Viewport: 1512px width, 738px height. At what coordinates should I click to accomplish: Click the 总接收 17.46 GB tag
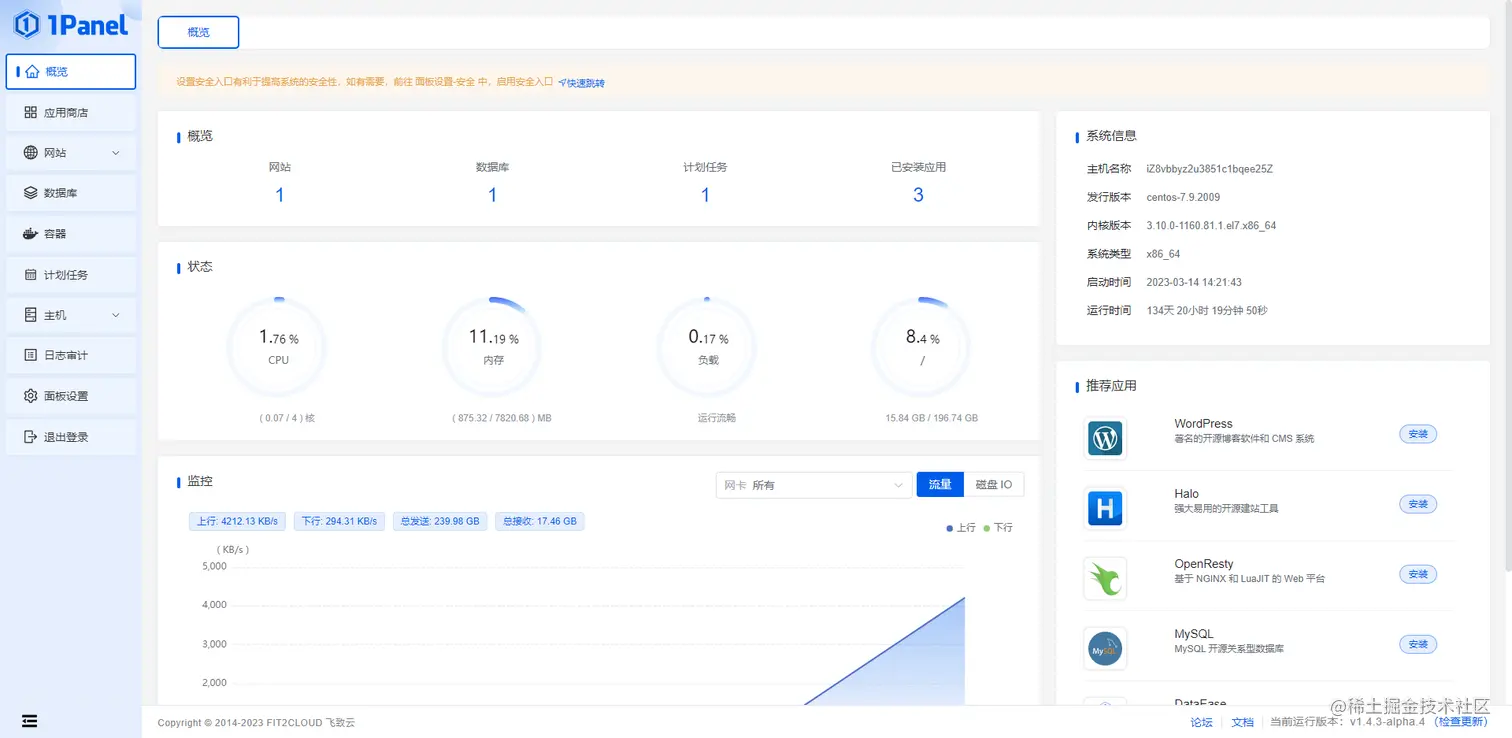(x=540, y=521)
